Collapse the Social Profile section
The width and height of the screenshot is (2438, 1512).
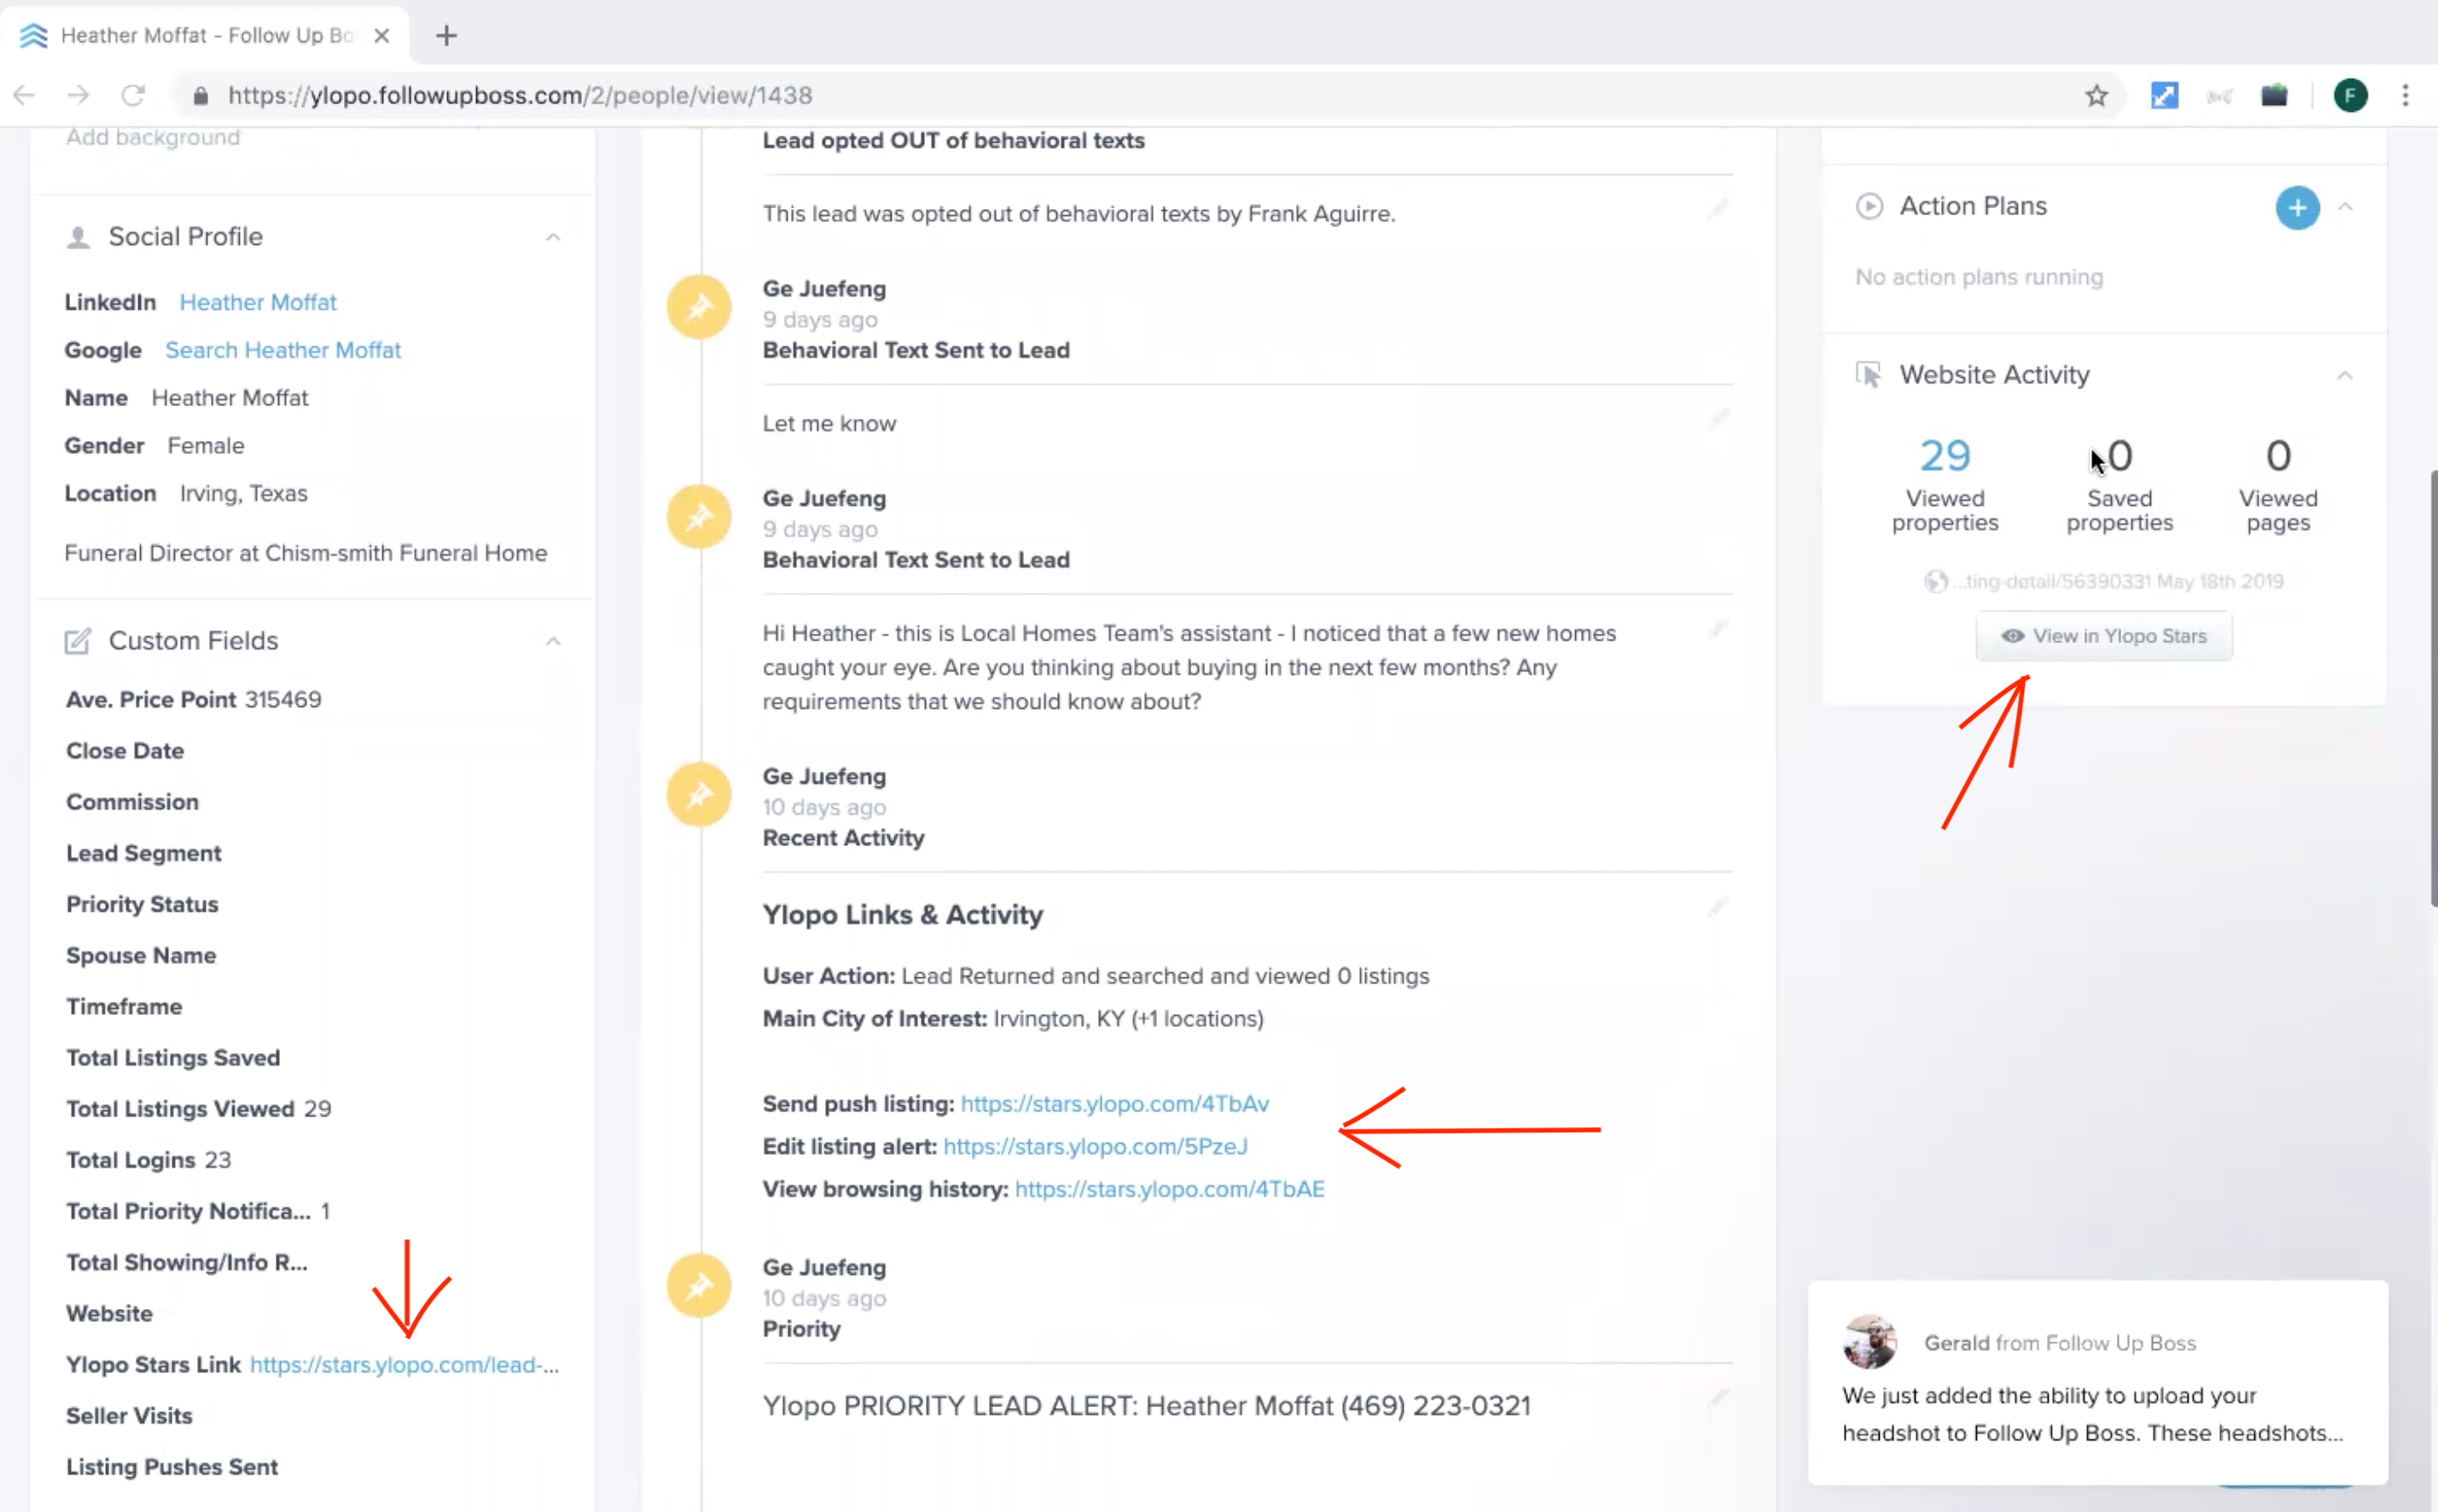click(x=553, y=237)
